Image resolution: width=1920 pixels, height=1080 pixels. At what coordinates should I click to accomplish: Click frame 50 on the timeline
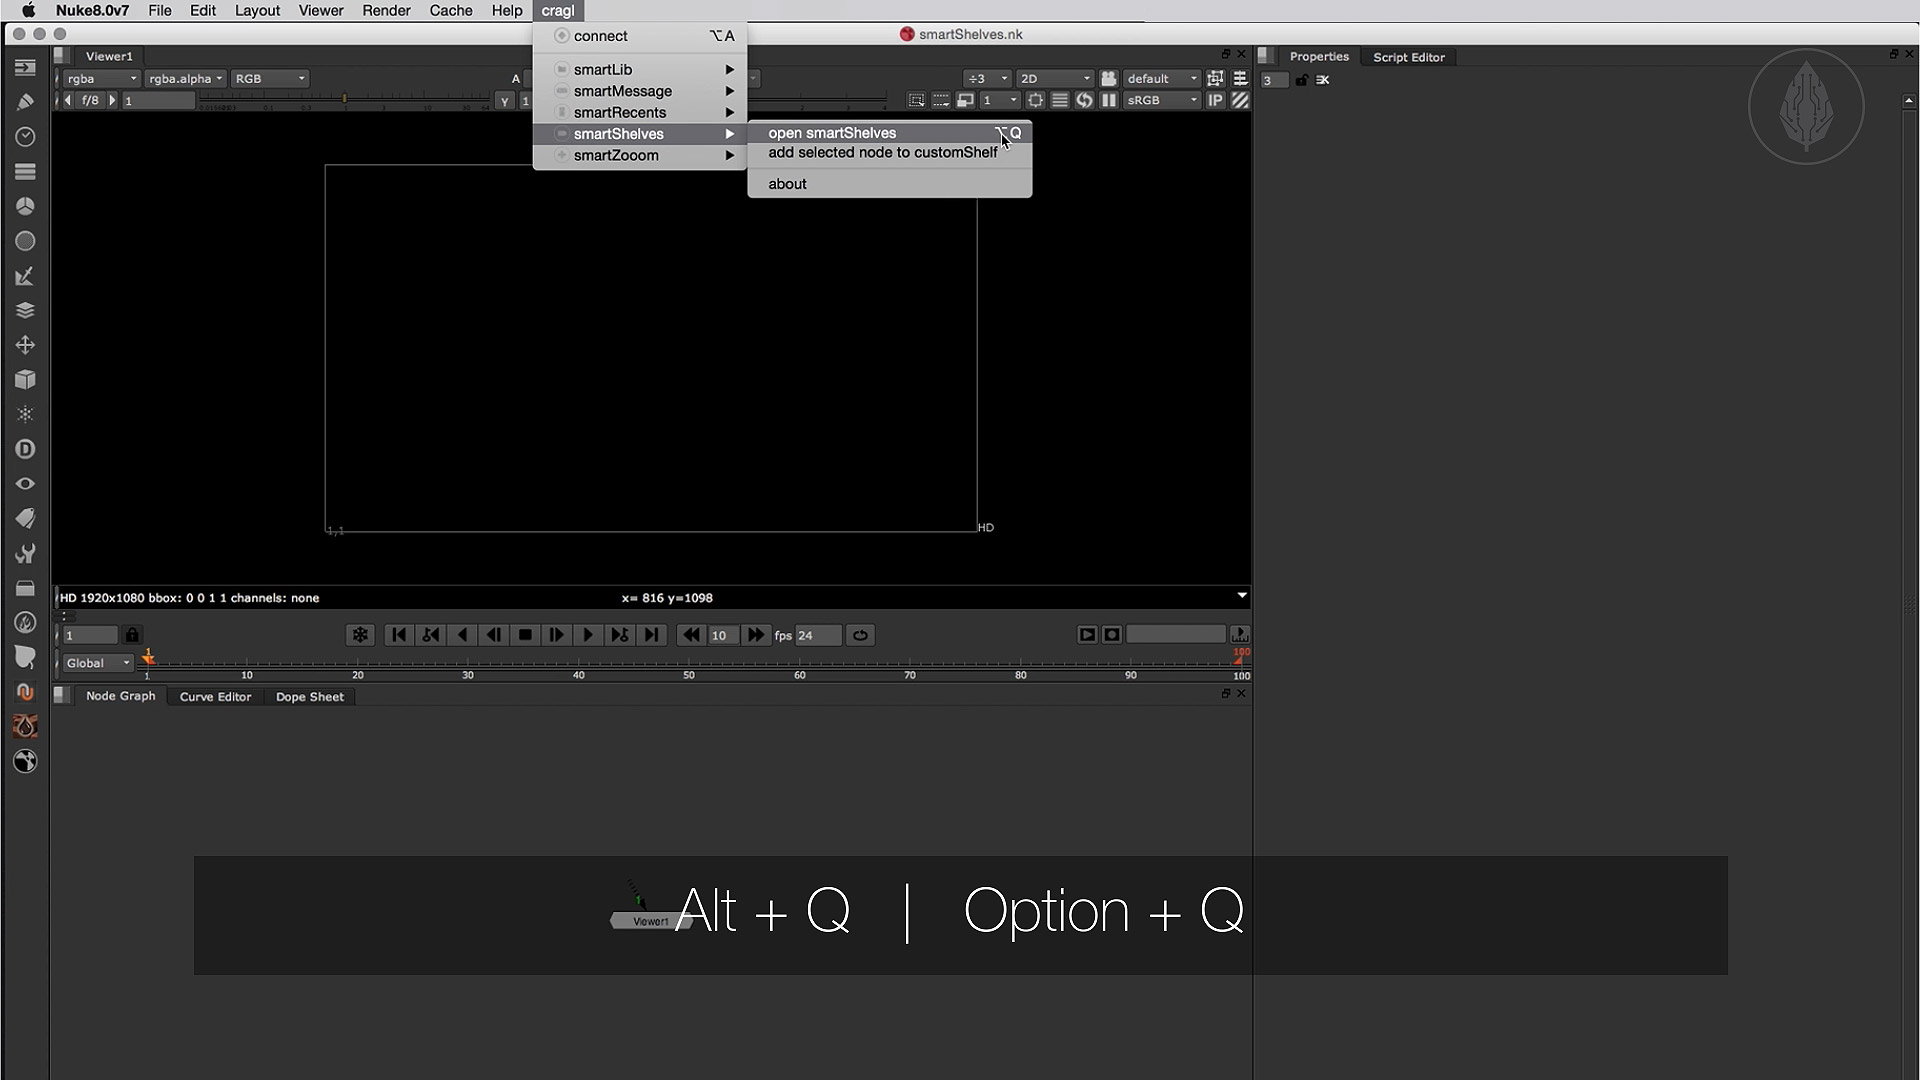pos(689,664)
